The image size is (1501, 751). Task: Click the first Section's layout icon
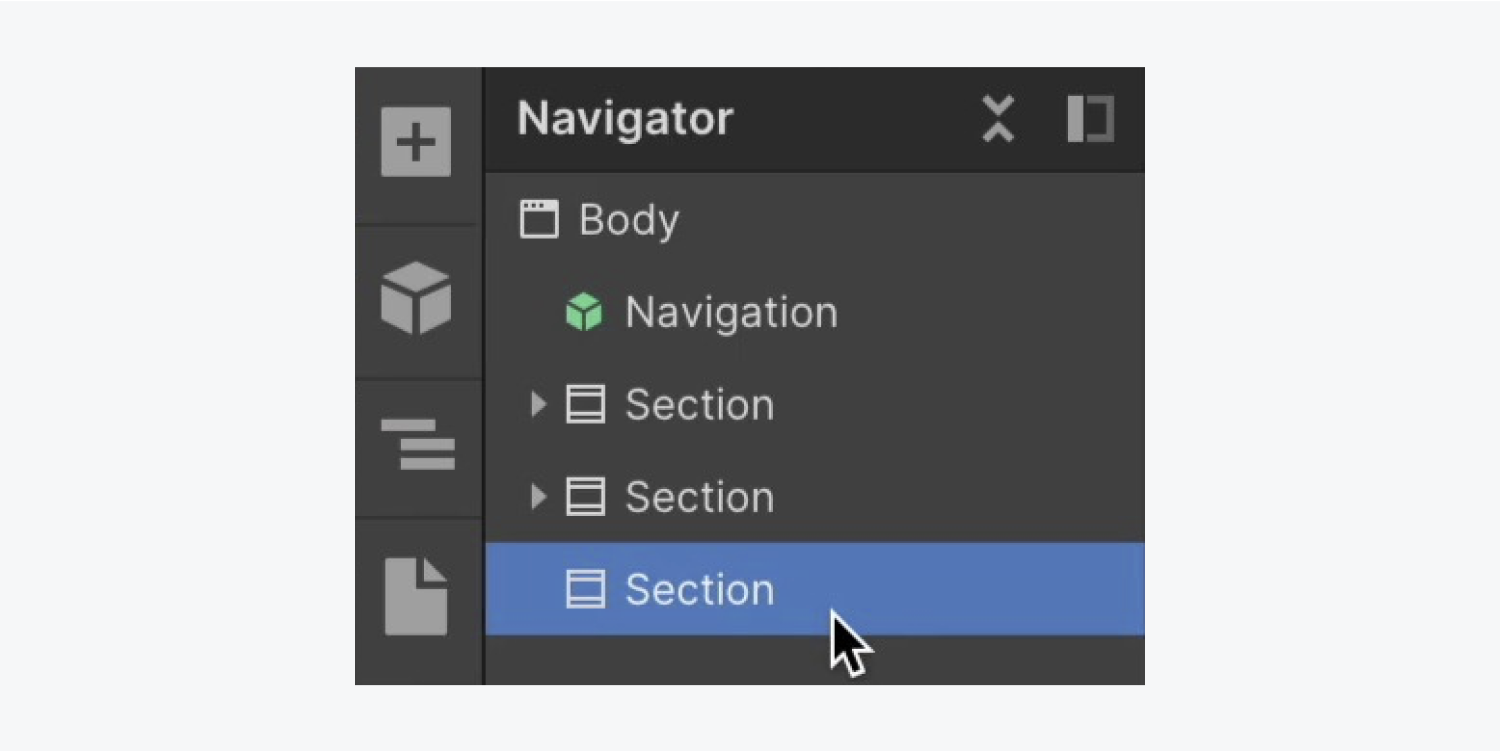pyautogui.click(x=585, y=405)
